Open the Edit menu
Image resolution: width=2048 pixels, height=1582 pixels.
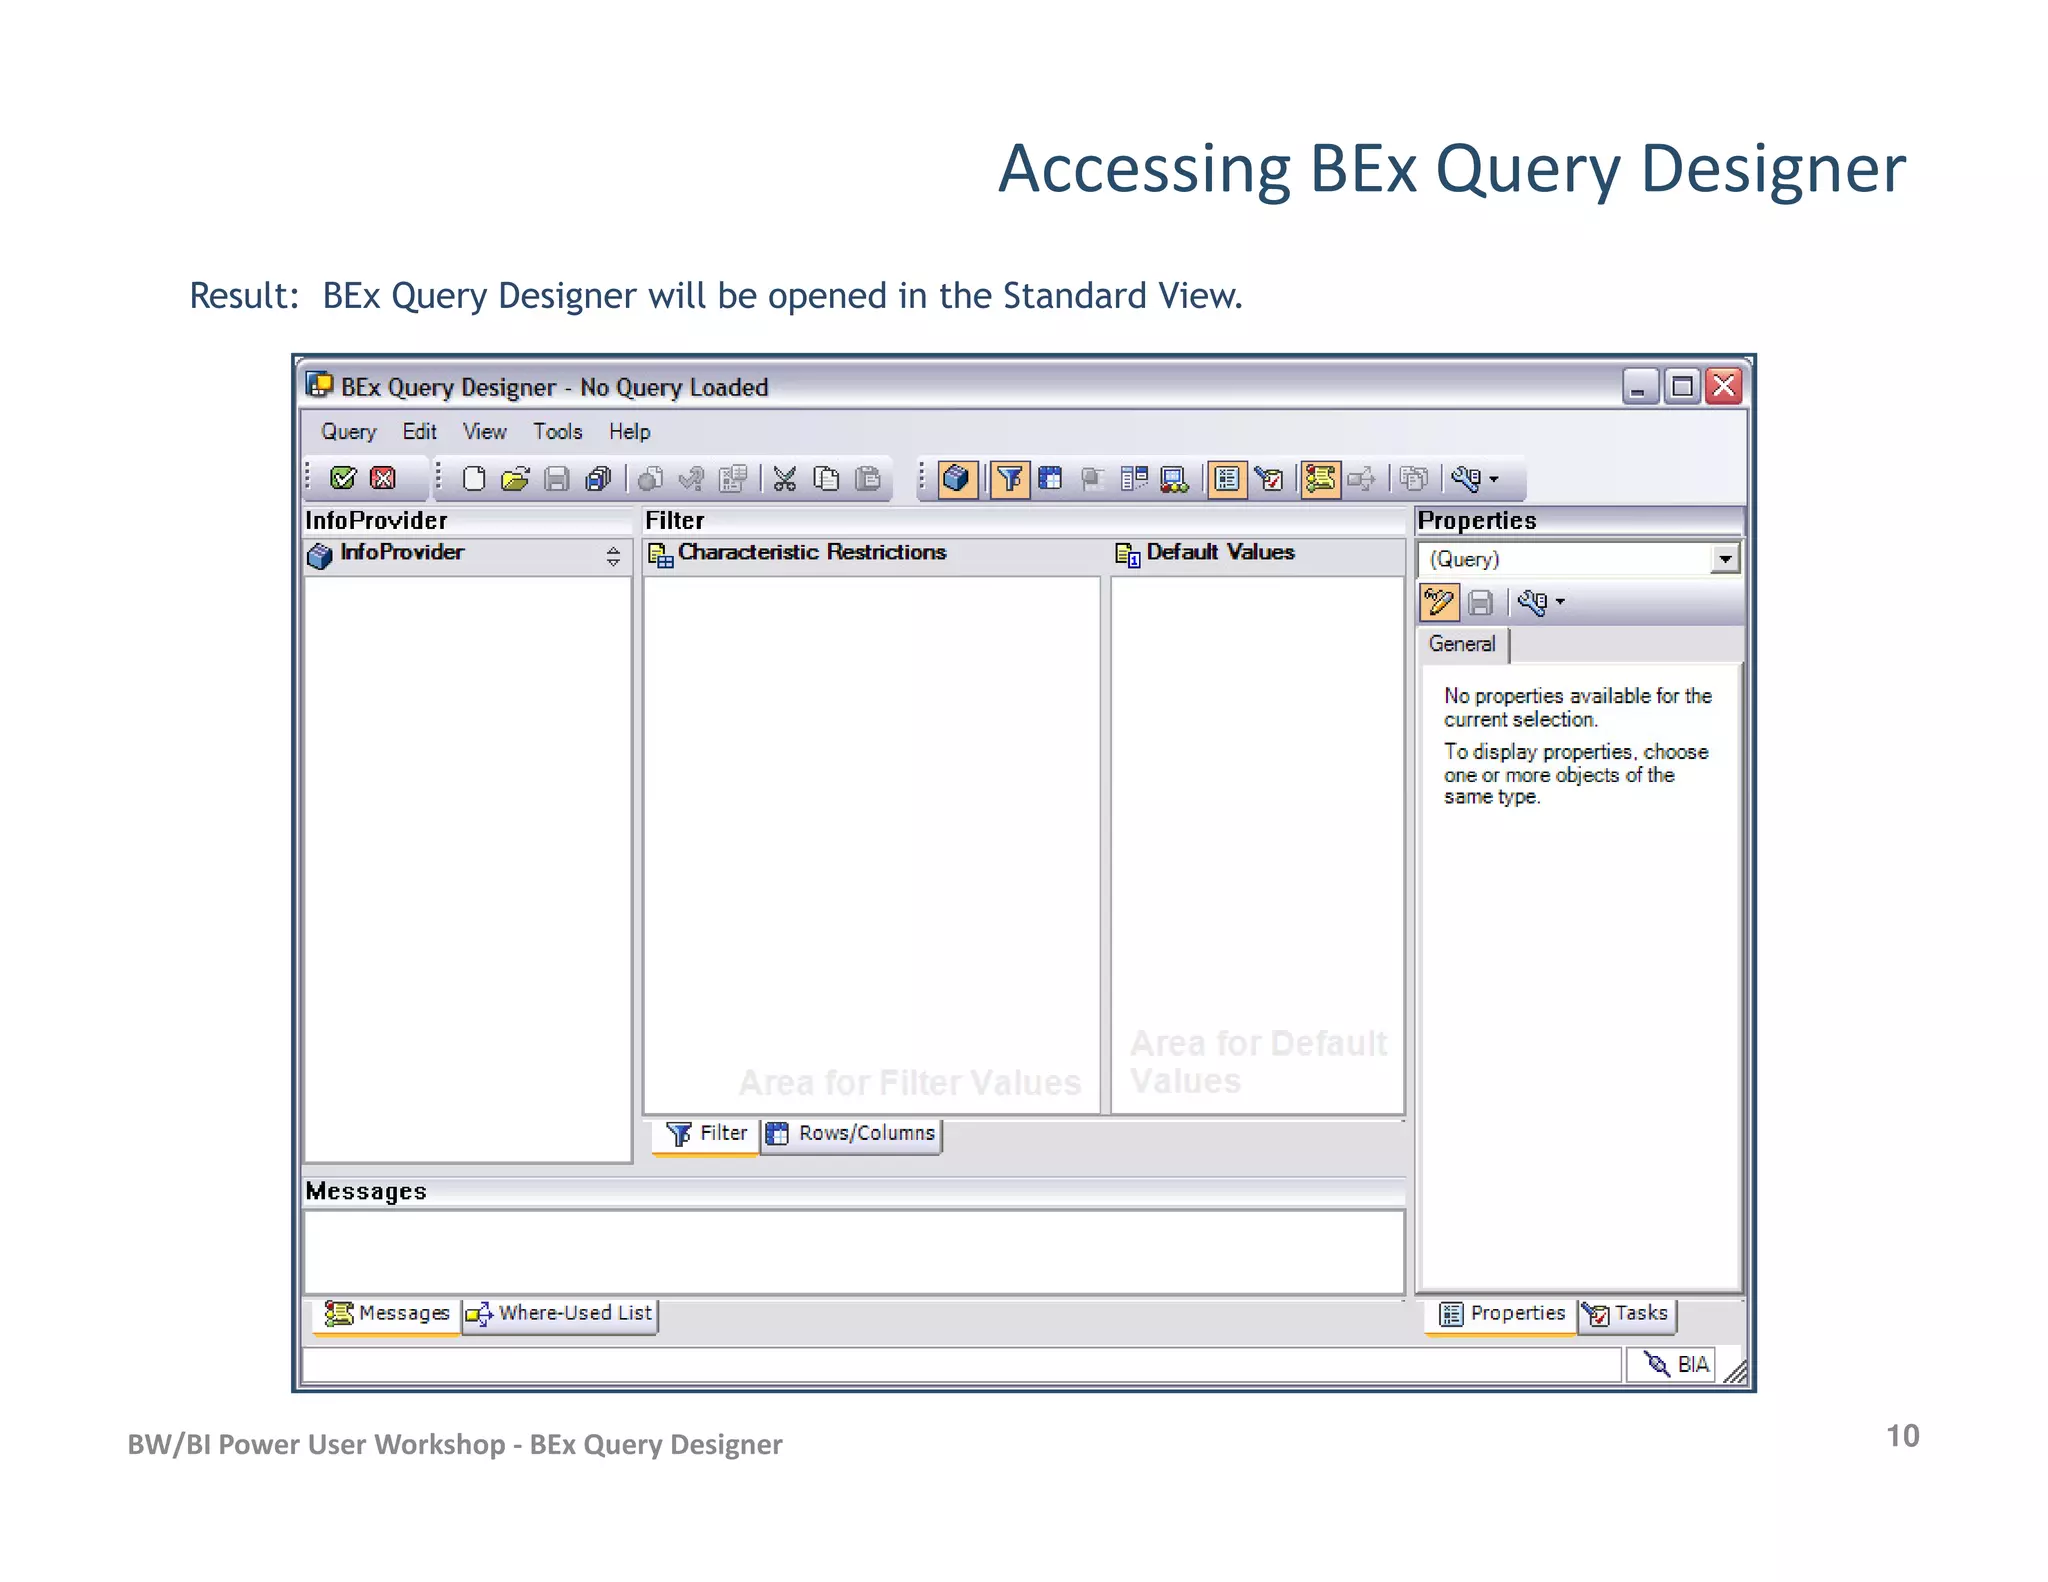[420, 432]
